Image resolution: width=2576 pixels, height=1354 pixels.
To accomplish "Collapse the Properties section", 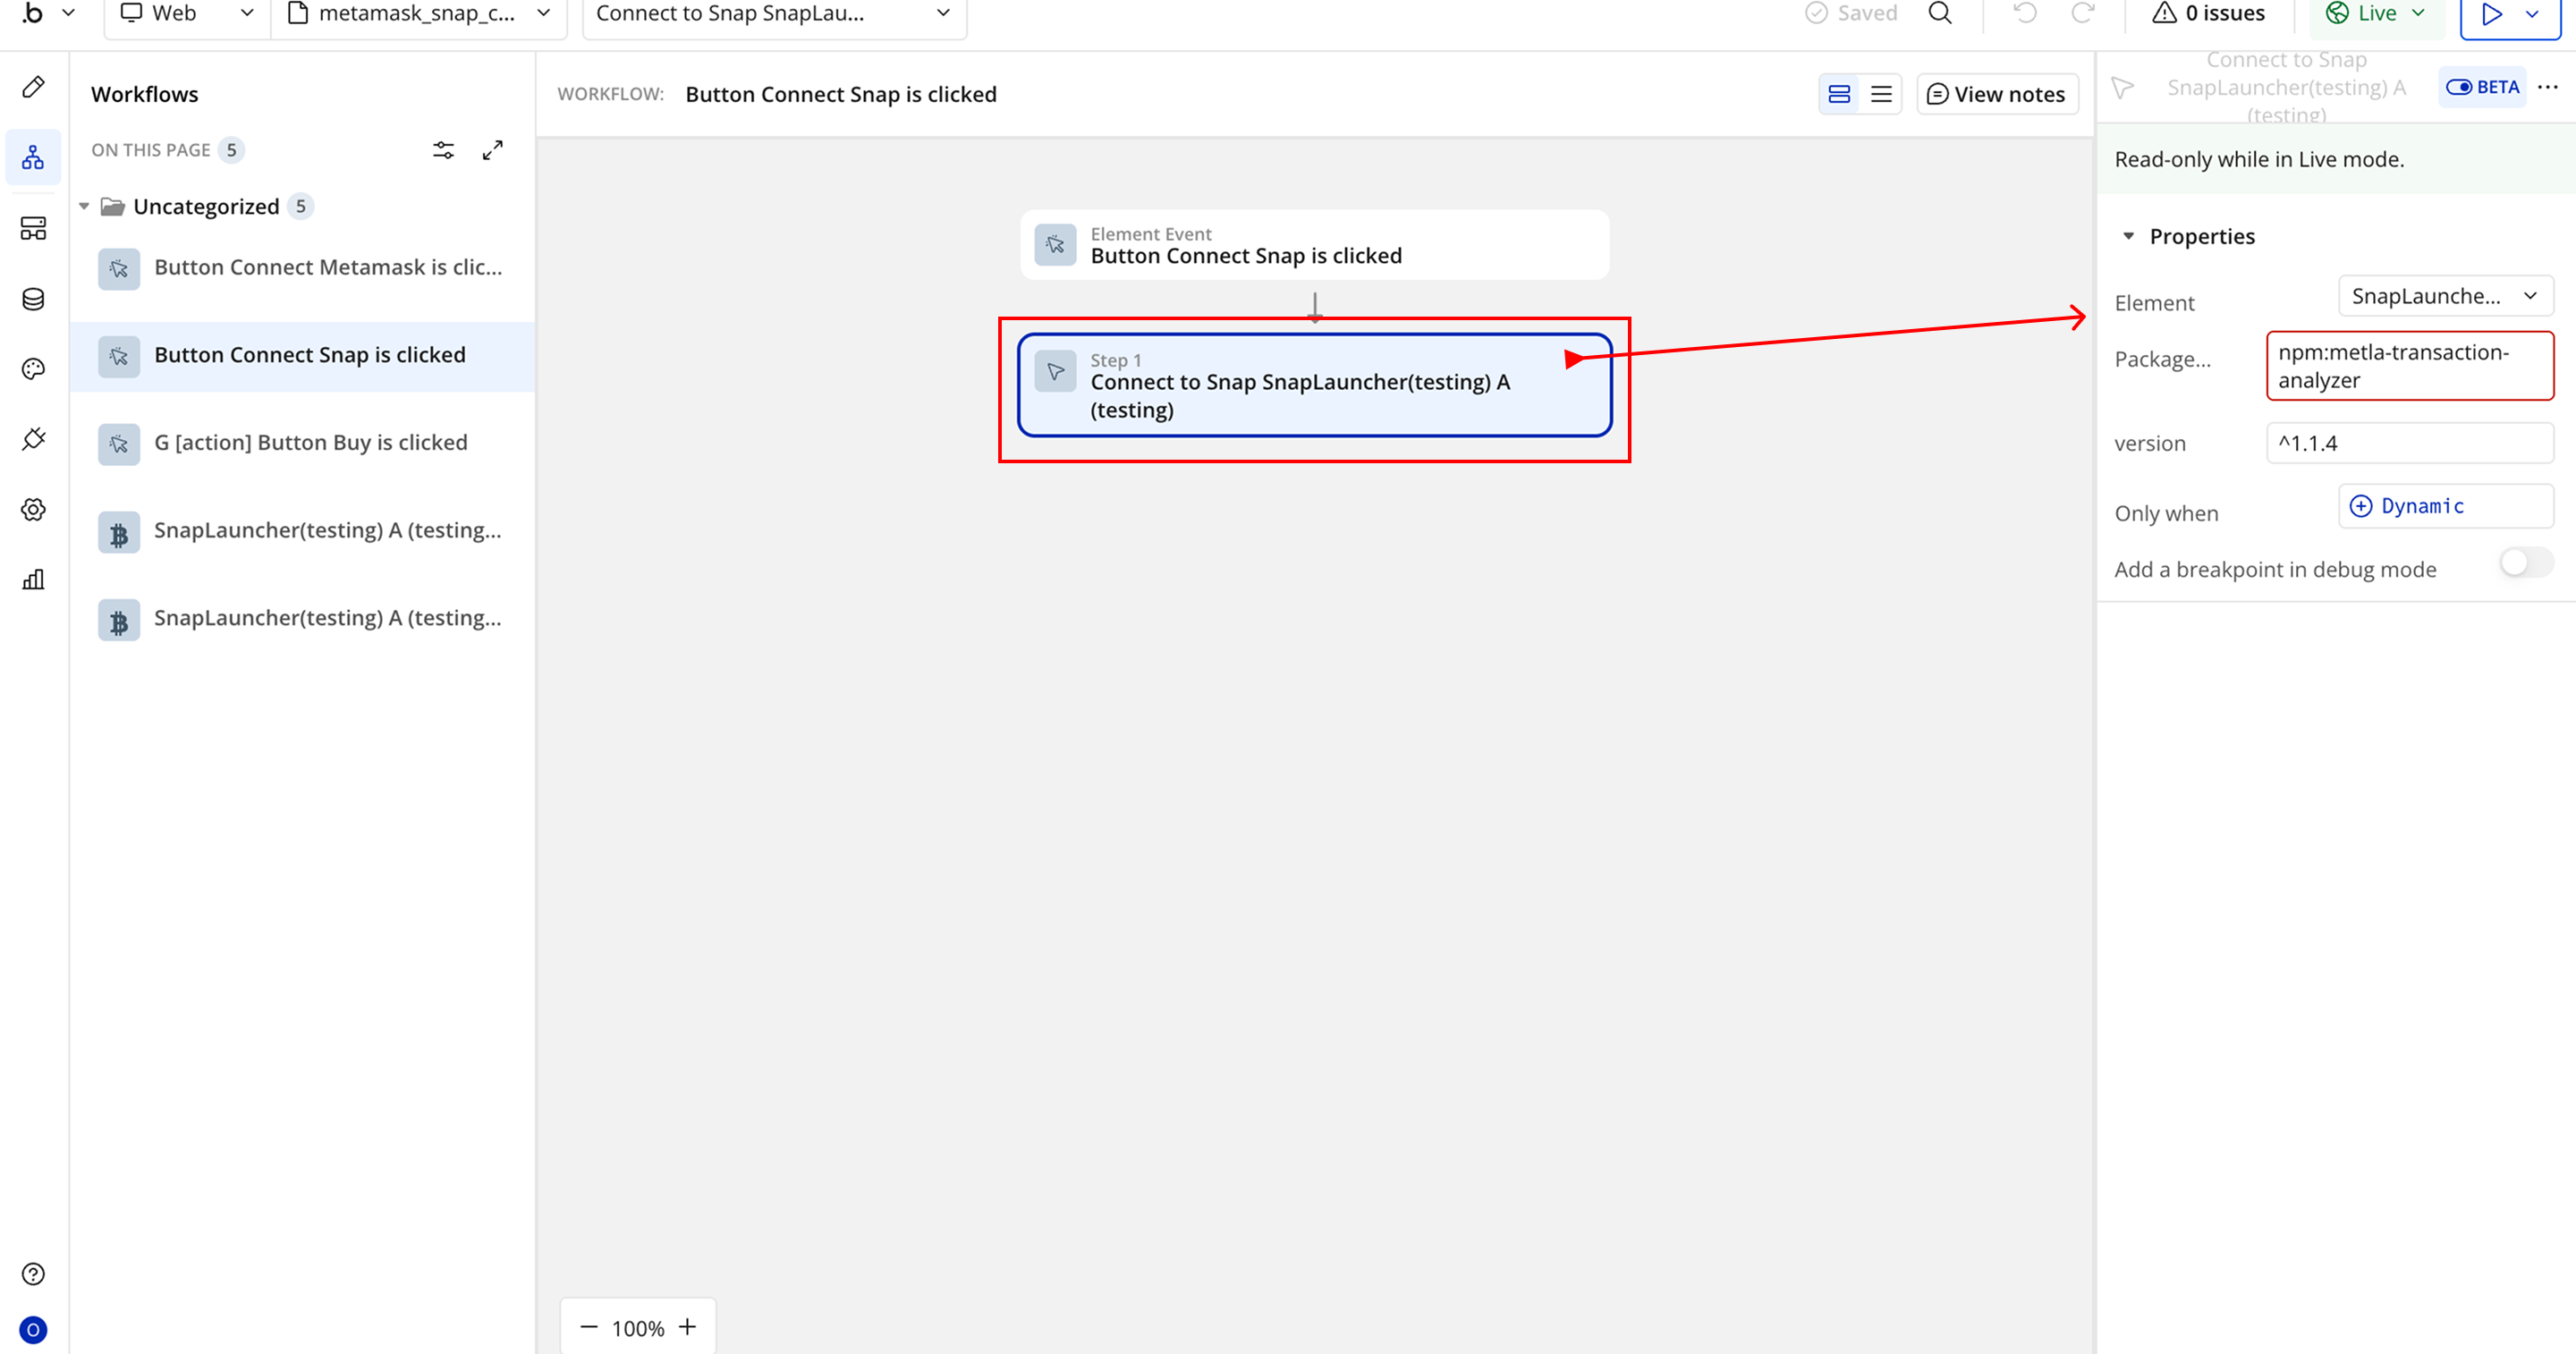I will pyautogui.click(x=2128, y=237).
